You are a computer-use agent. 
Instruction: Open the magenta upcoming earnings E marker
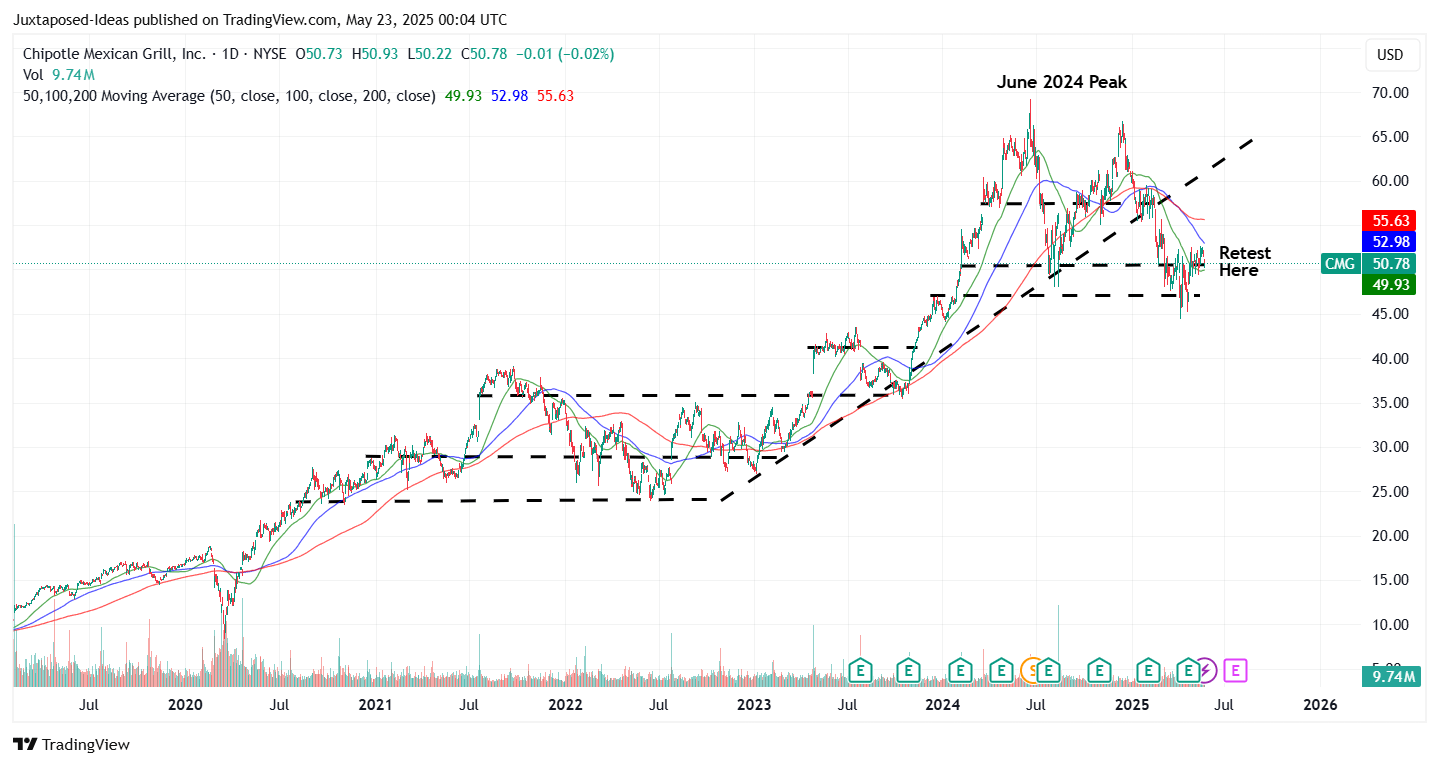click(1236, 671)
